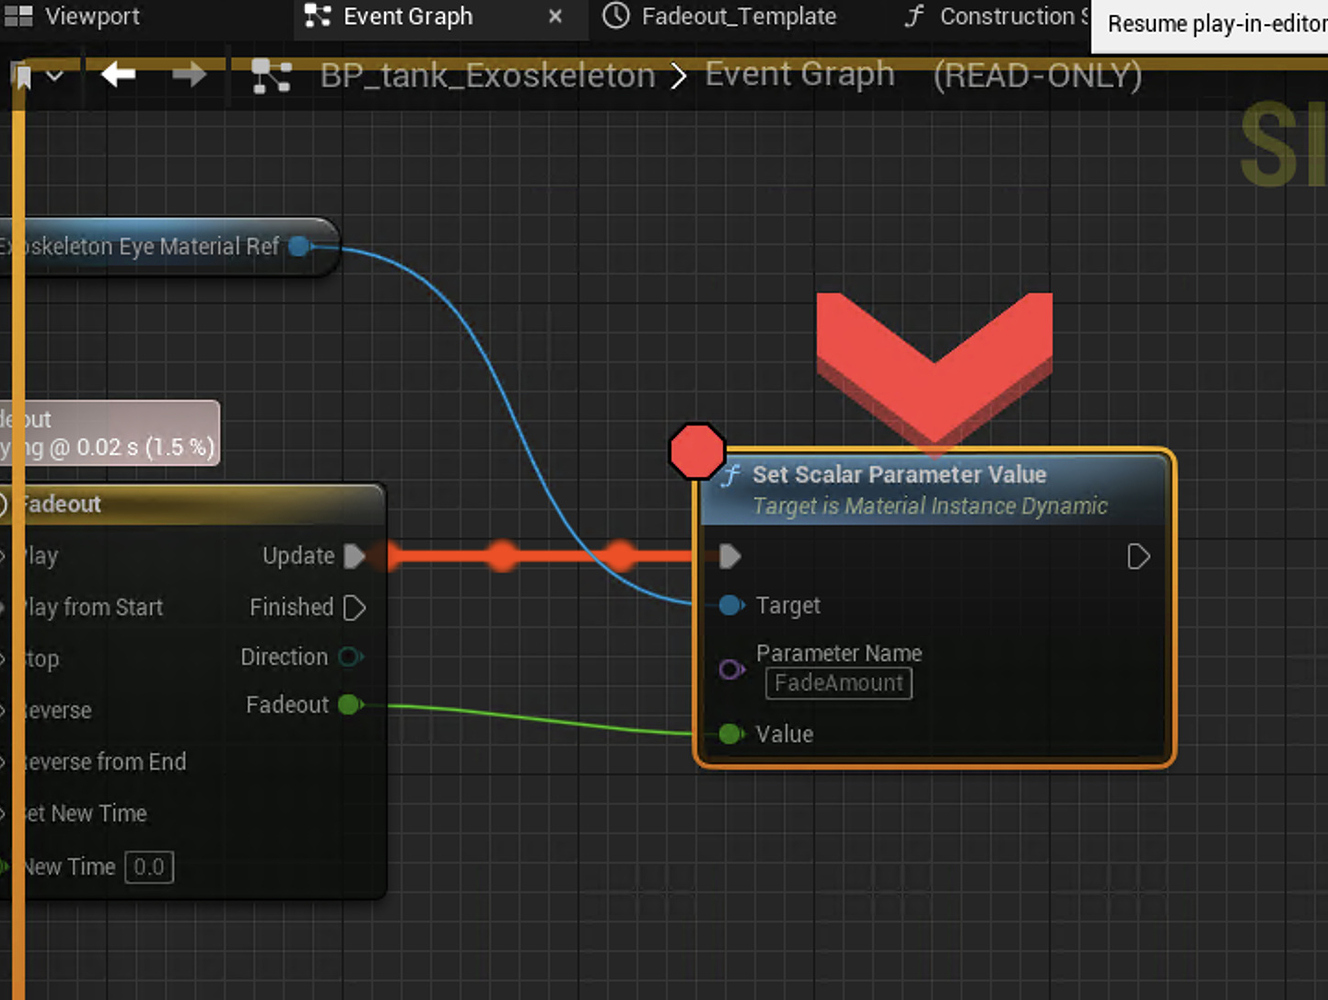1328x1000 pixels.
Task: Select the Event Graph tab
Action: 408,16
